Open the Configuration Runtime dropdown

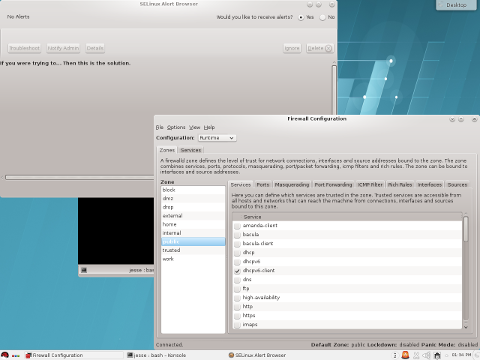tap(217, 138)
